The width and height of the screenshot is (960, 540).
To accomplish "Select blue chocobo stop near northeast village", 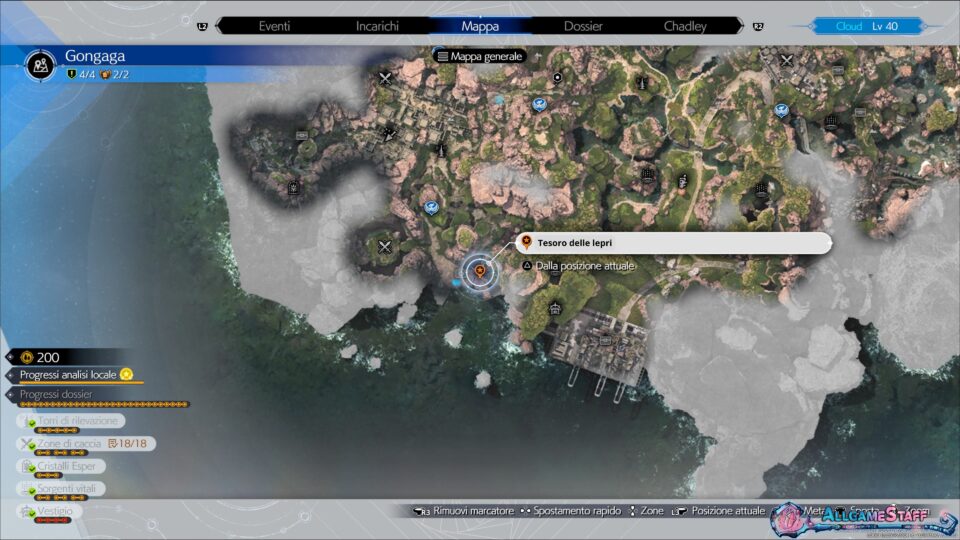I will [781, 111].
